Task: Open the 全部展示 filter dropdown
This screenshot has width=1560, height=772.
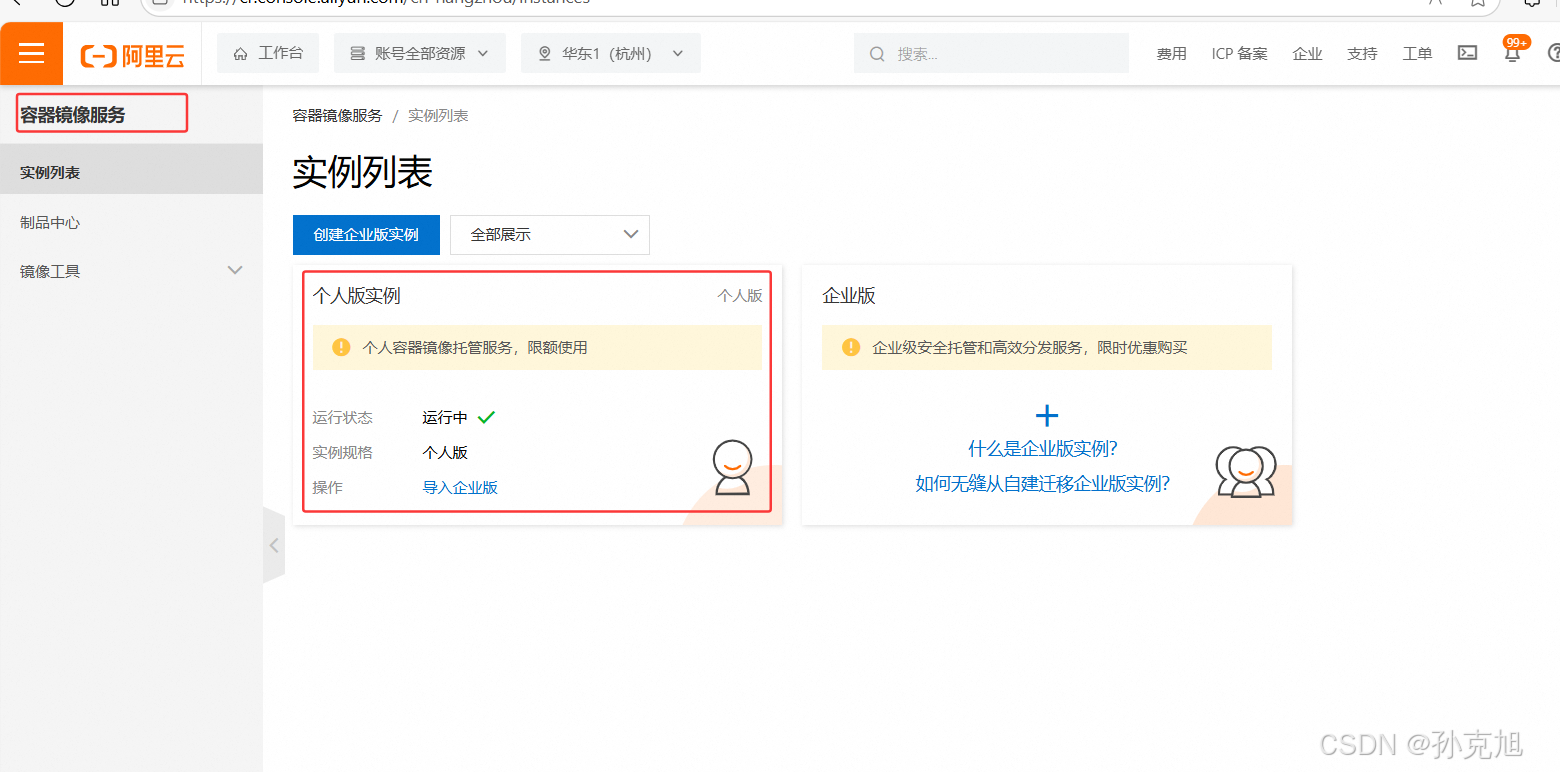Action: tap(550, 235)
